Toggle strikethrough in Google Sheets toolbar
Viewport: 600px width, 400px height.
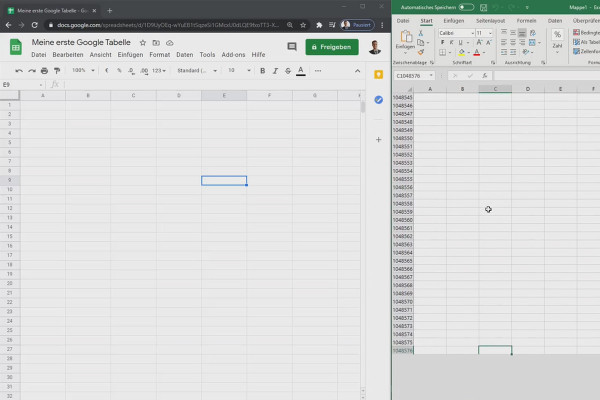[288, 71]
